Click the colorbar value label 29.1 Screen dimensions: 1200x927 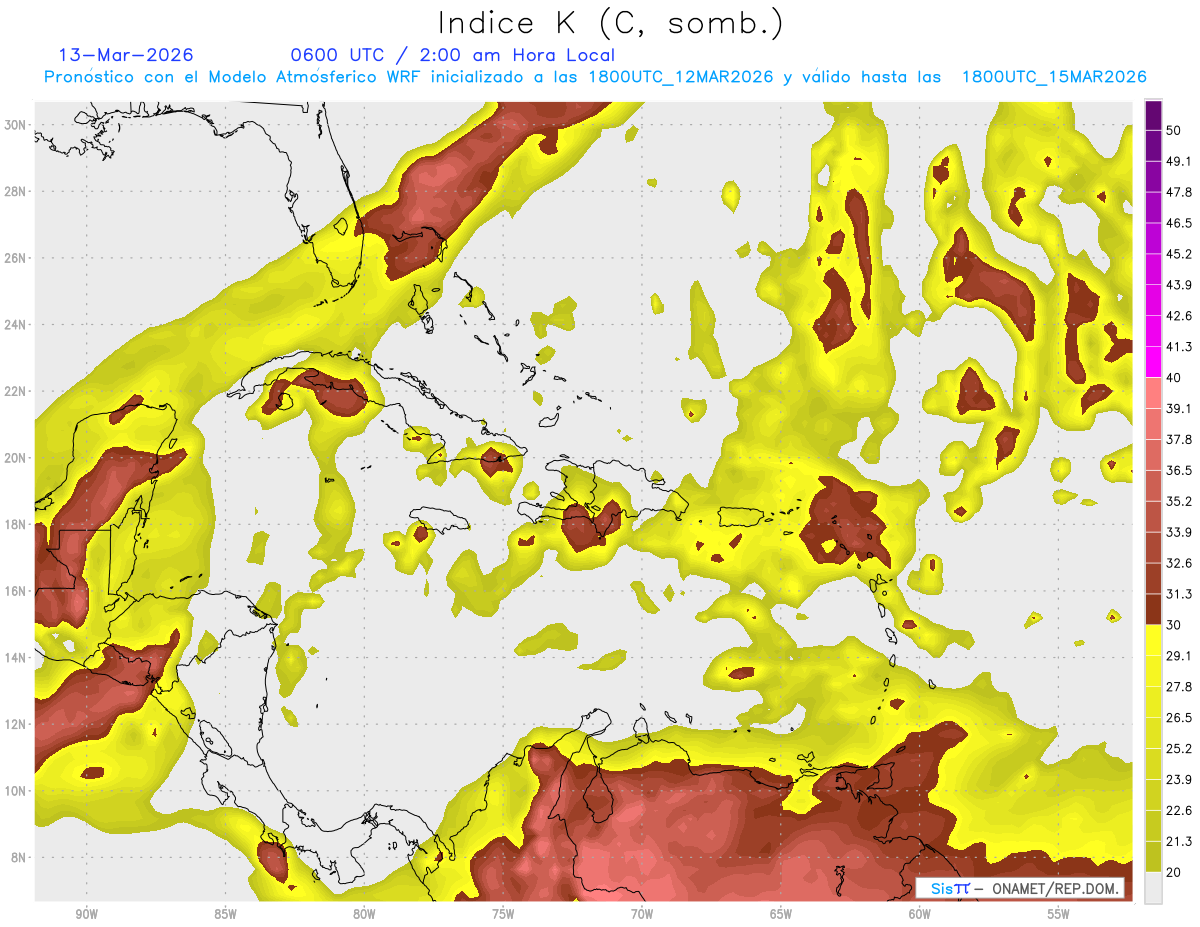click(x=1178, y=656)
